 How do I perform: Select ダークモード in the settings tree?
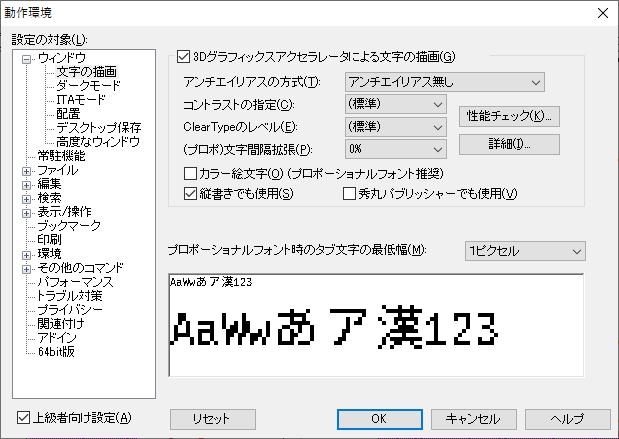[x=88, y=86]
